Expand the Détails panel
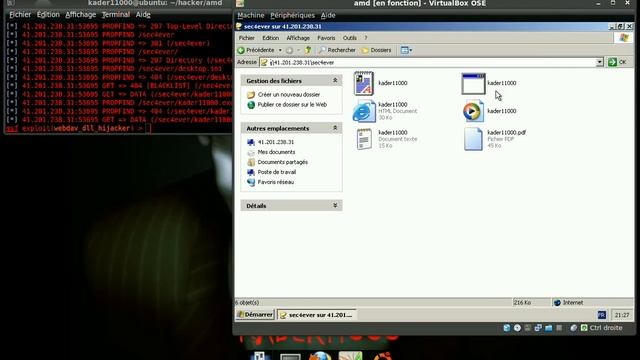640x360 pixels. pyautogui.click(x=335, y=205)
